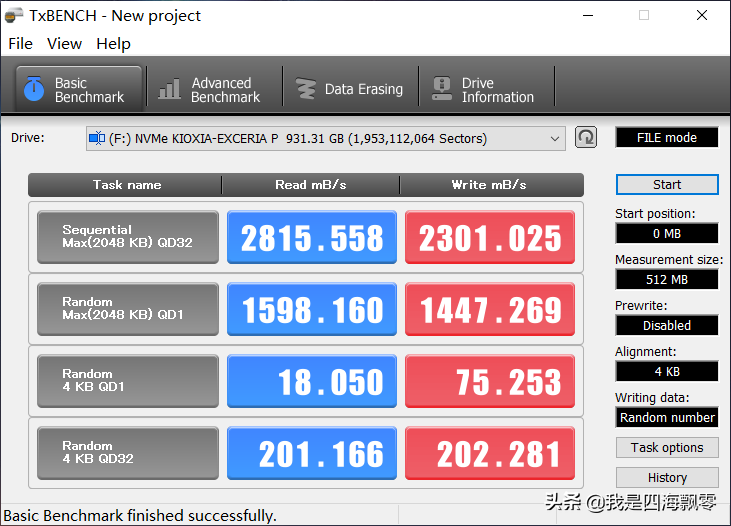Click the Drive Information icon

(441, 89)
